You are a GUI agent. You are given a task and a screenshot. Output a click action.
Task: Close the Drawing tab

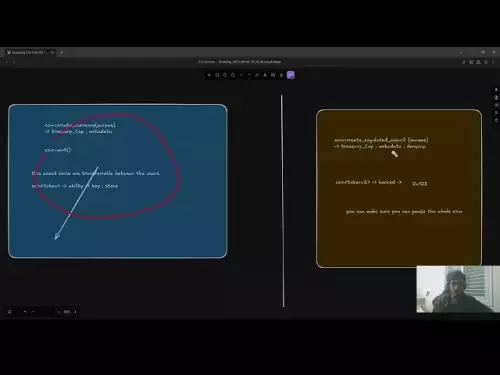tap(52, 53)
